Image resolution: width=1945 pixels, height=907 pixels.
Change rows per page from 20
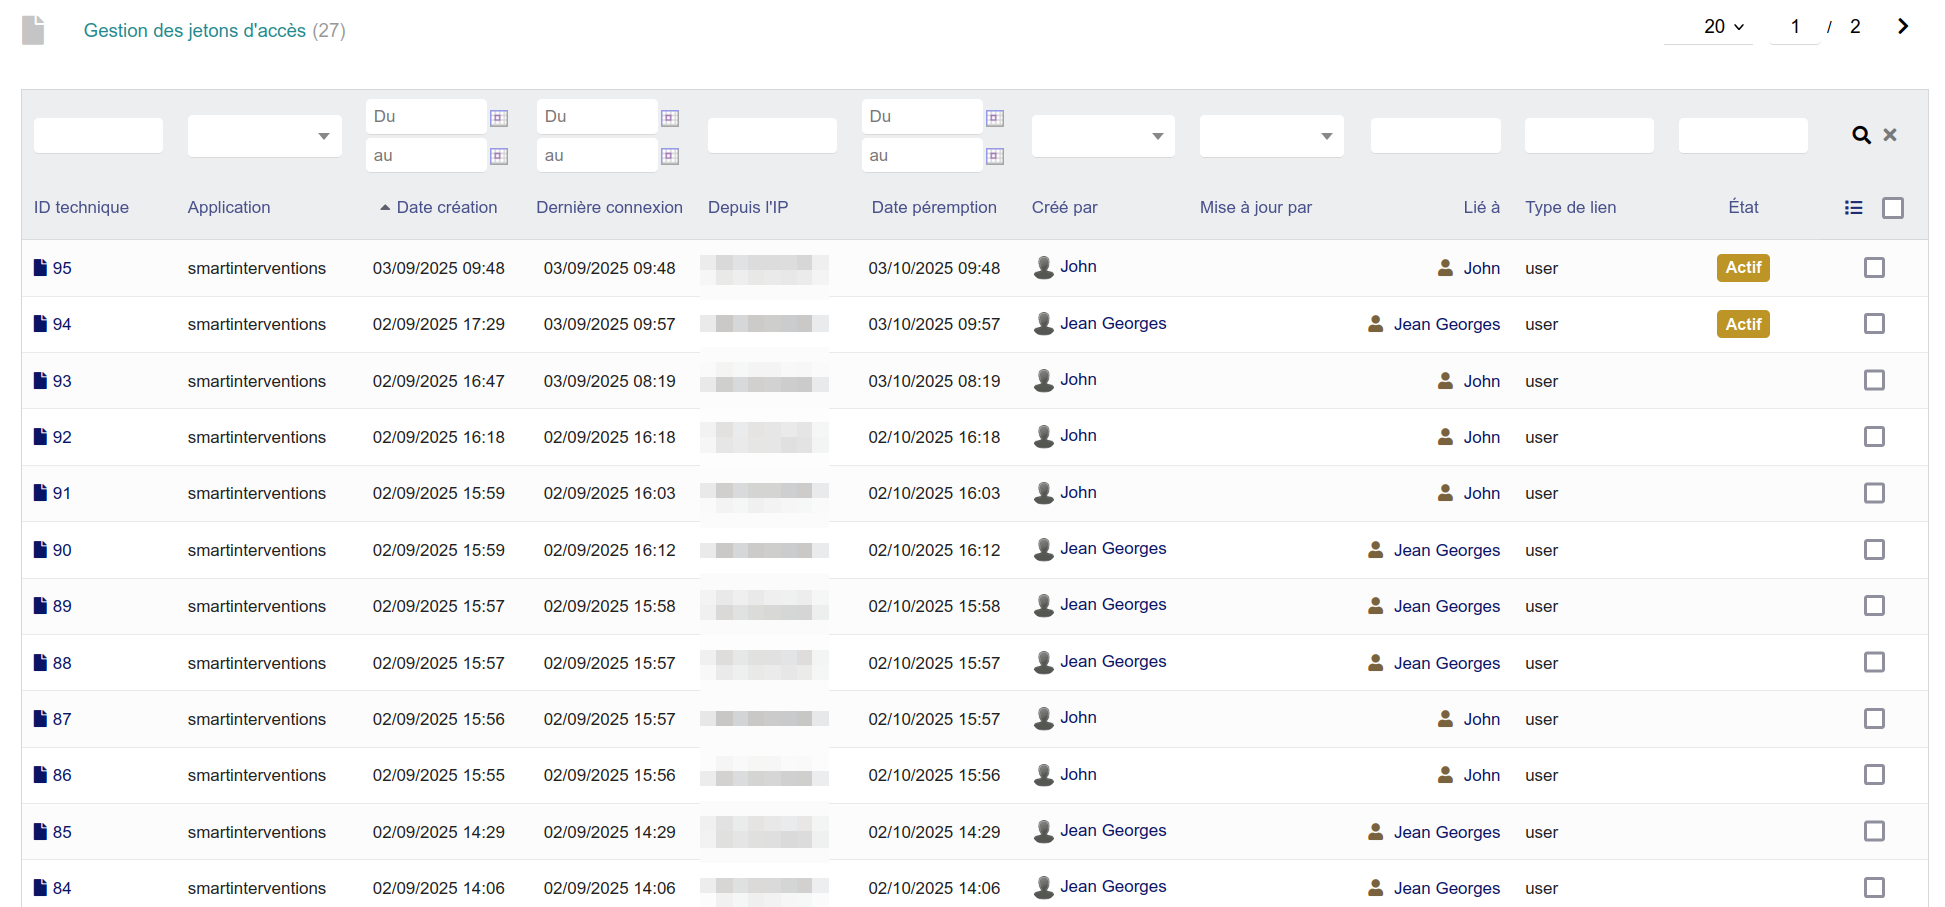pos(1723,27)
